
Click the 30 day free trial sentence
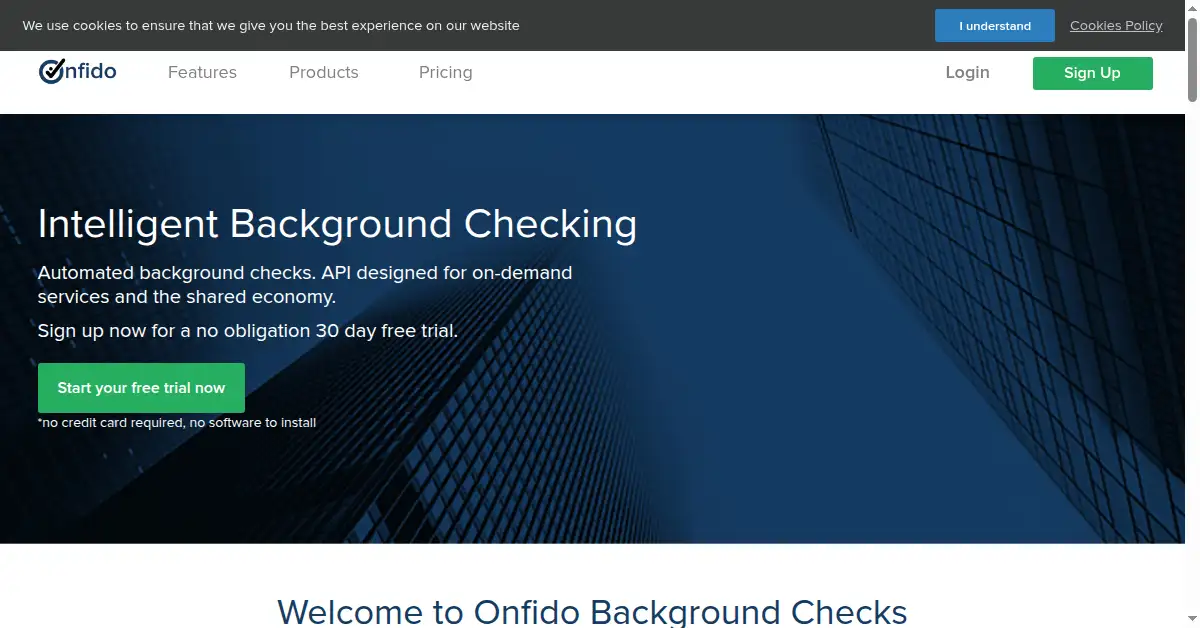(248, 331)
